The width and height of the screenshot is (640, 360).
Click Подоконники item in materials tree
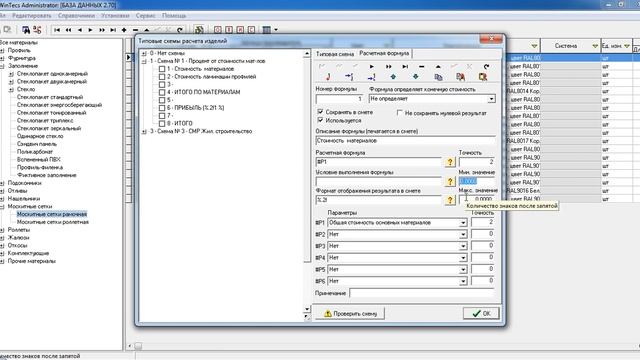[x=24, y=183]
